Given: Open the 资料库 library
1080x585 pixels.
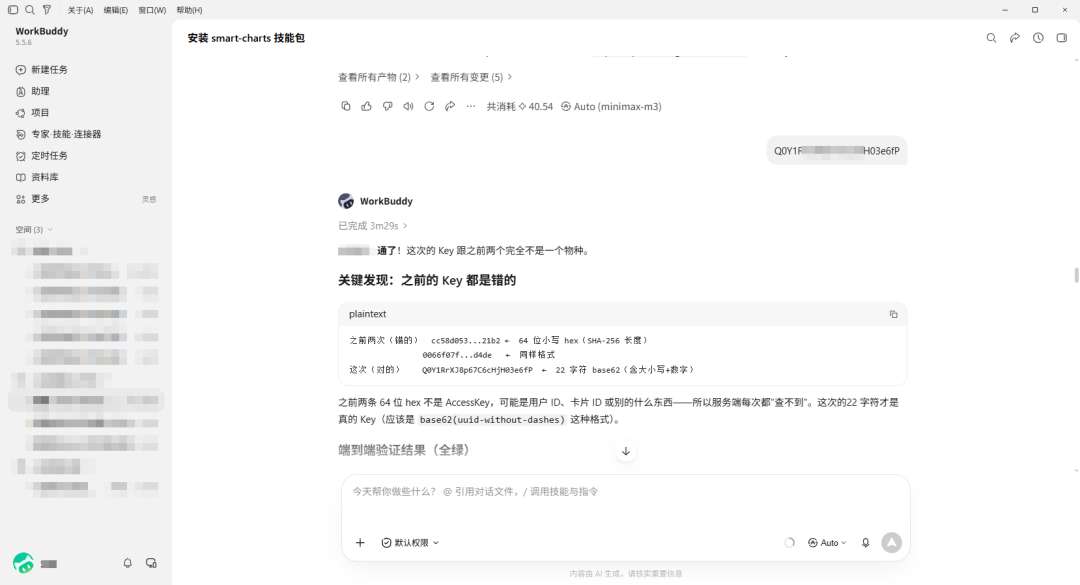Looking at the screenshot, I should (x=85, y=177).
